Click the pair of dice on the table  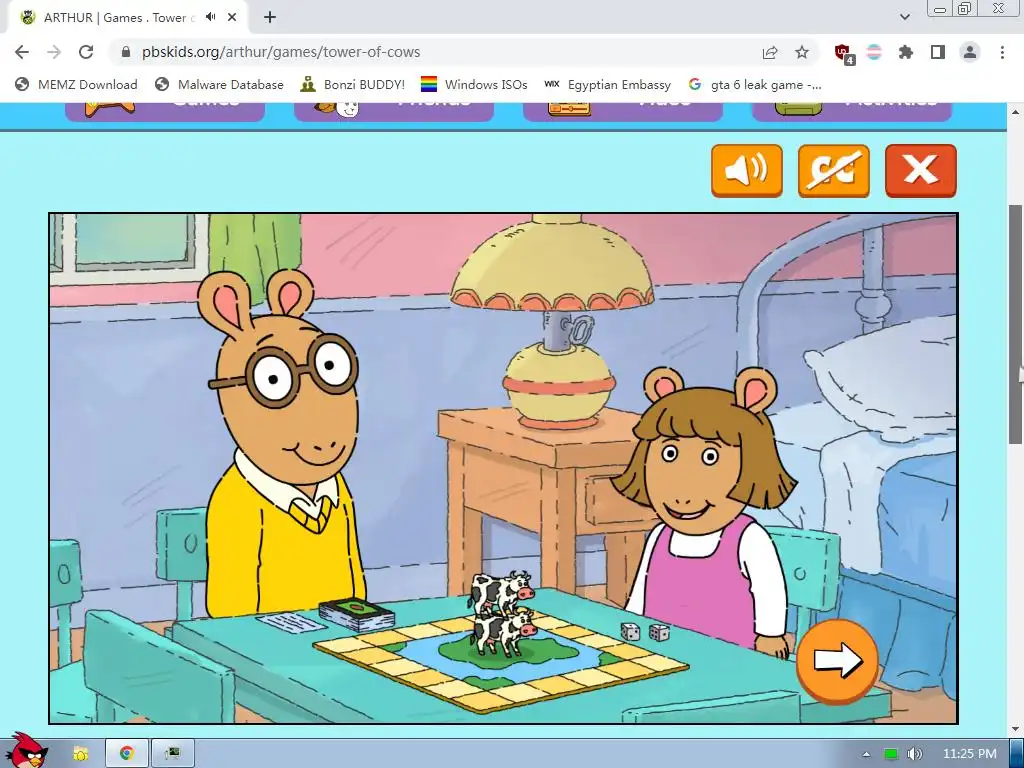[x=644, y=632]
